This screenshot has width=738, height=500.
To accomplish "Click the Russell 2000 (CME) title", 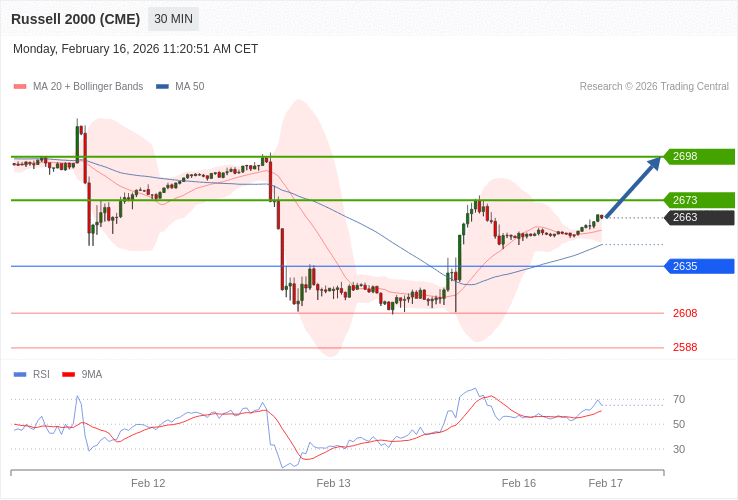I will click(x=75, y=19).
